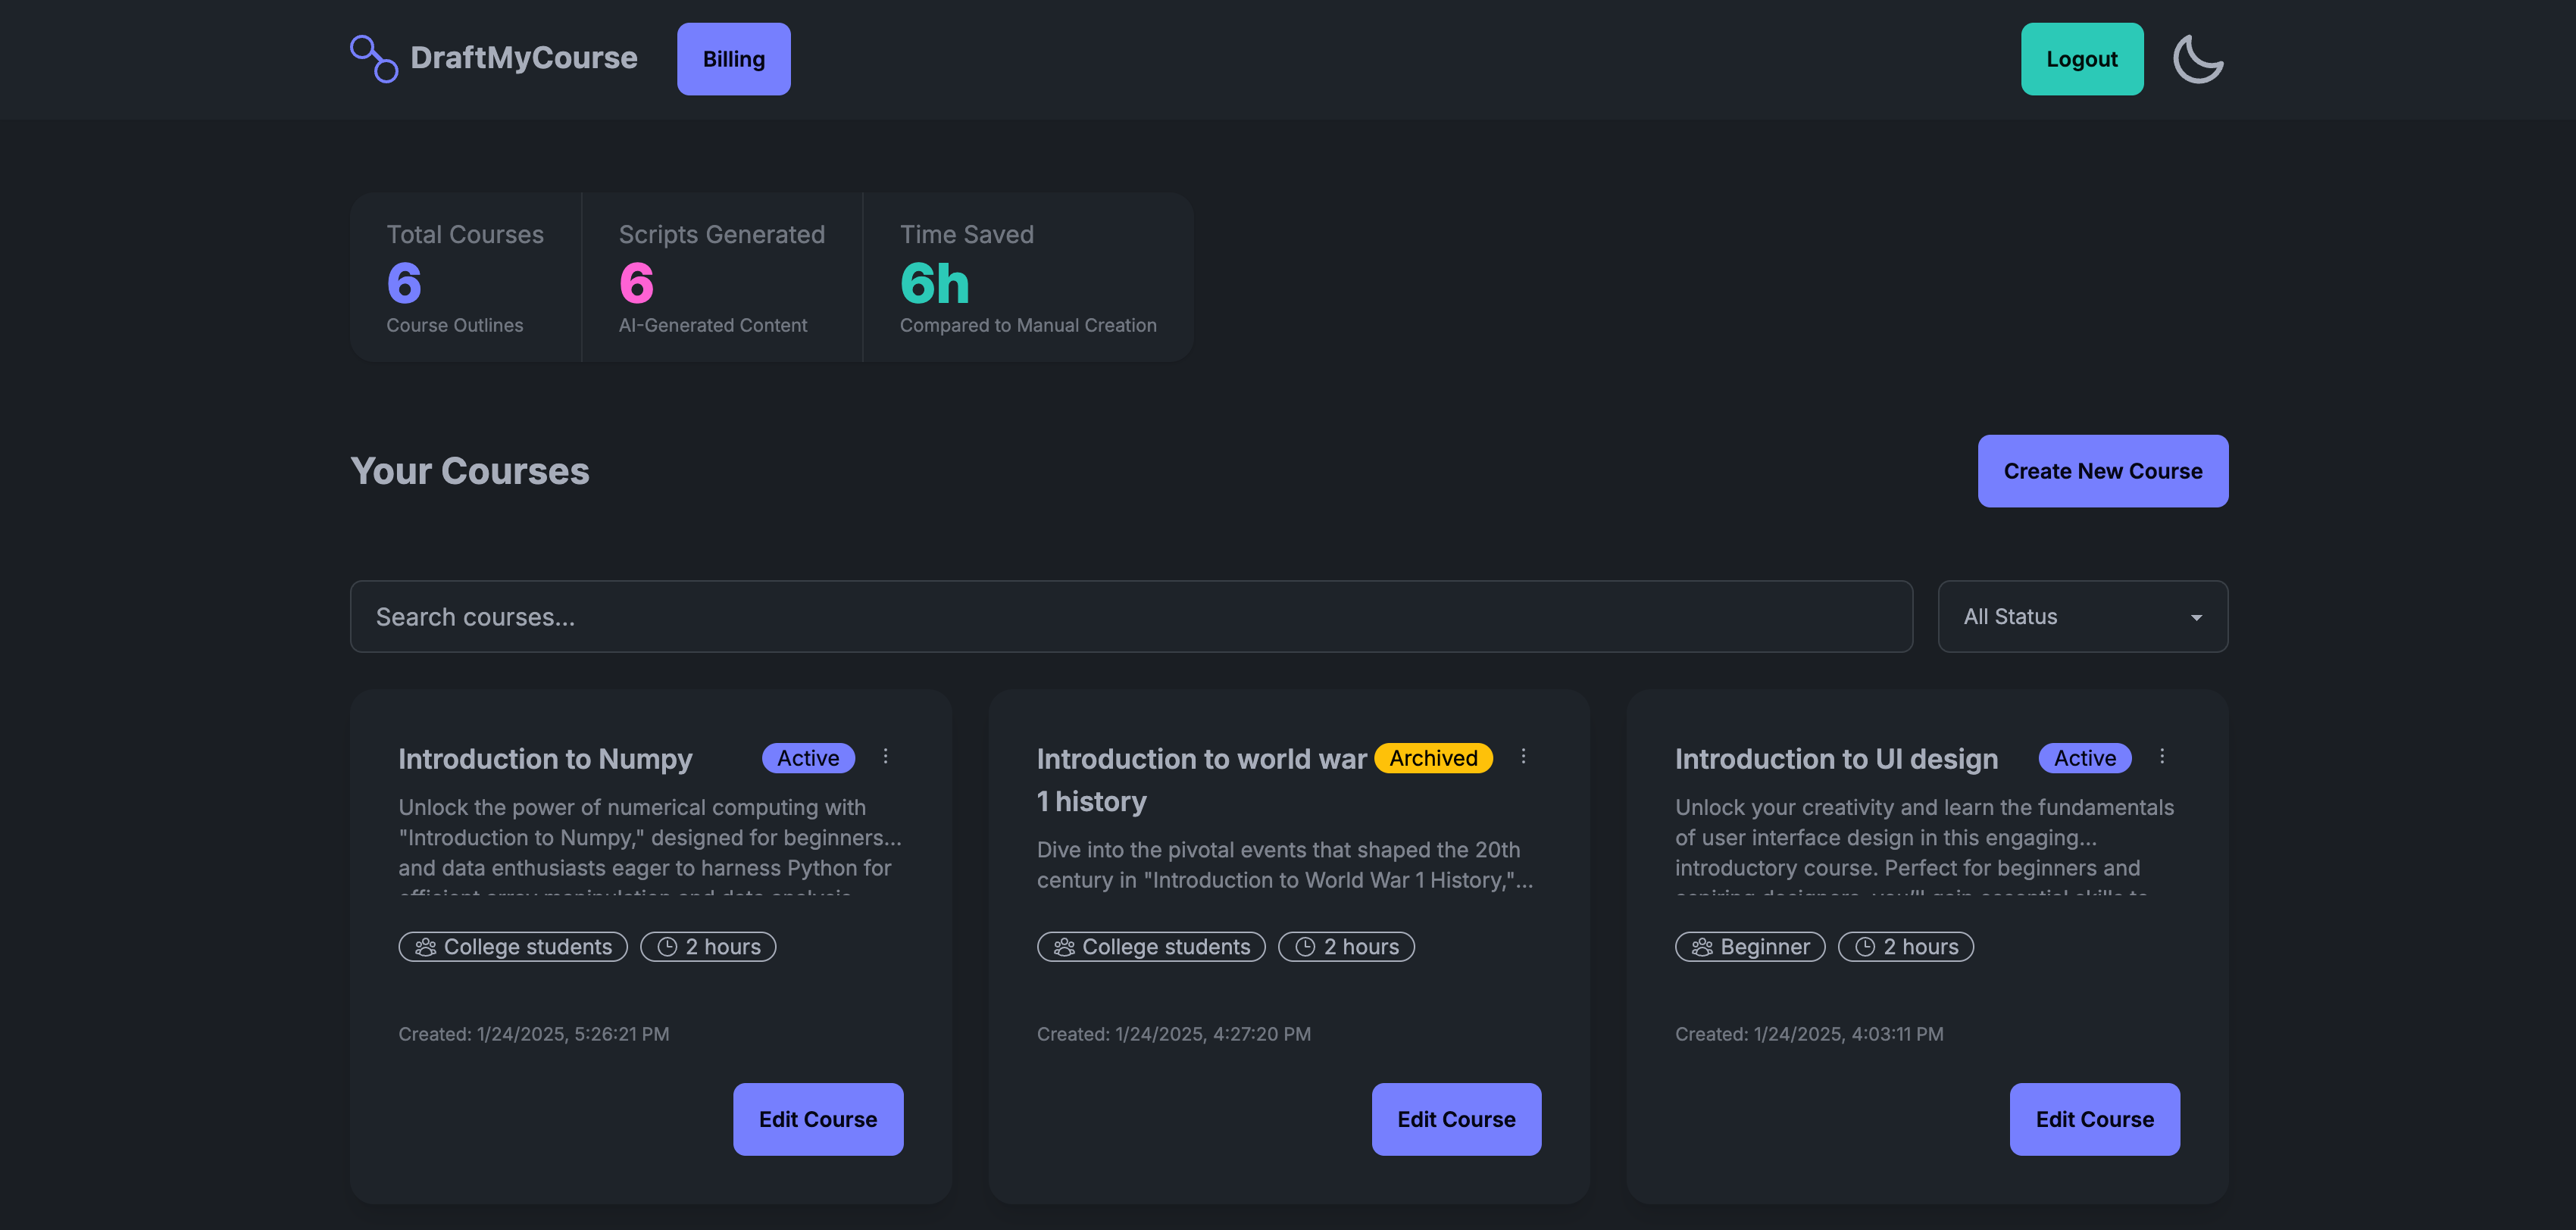Click the people icon on the world war card
Viewport: 2576px width, 1230px height.
click(1063, 947)
